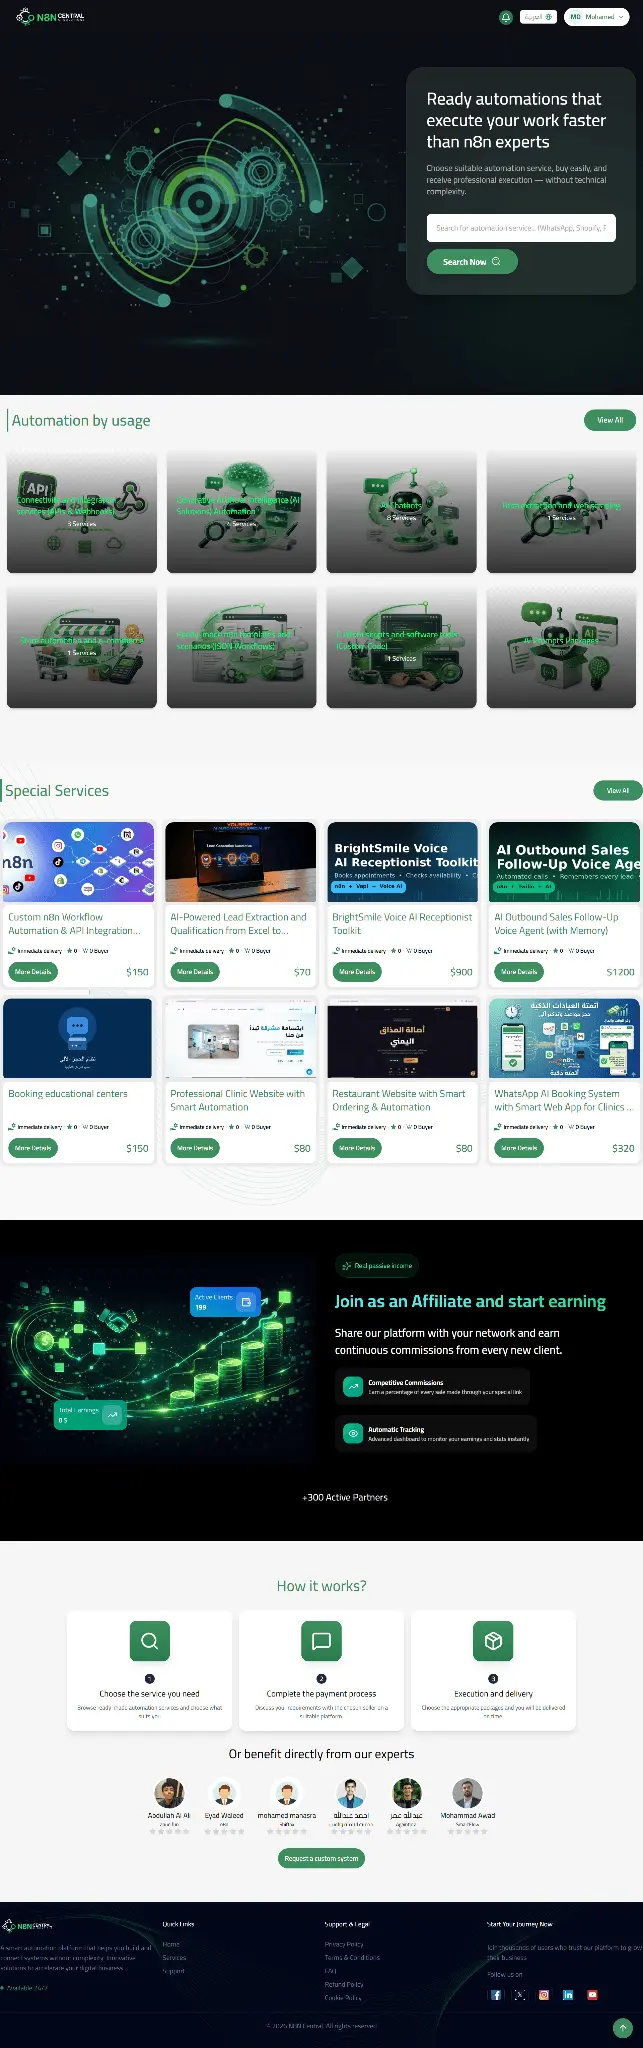Open the Facebook social icon in footer

coord(496,1994)
